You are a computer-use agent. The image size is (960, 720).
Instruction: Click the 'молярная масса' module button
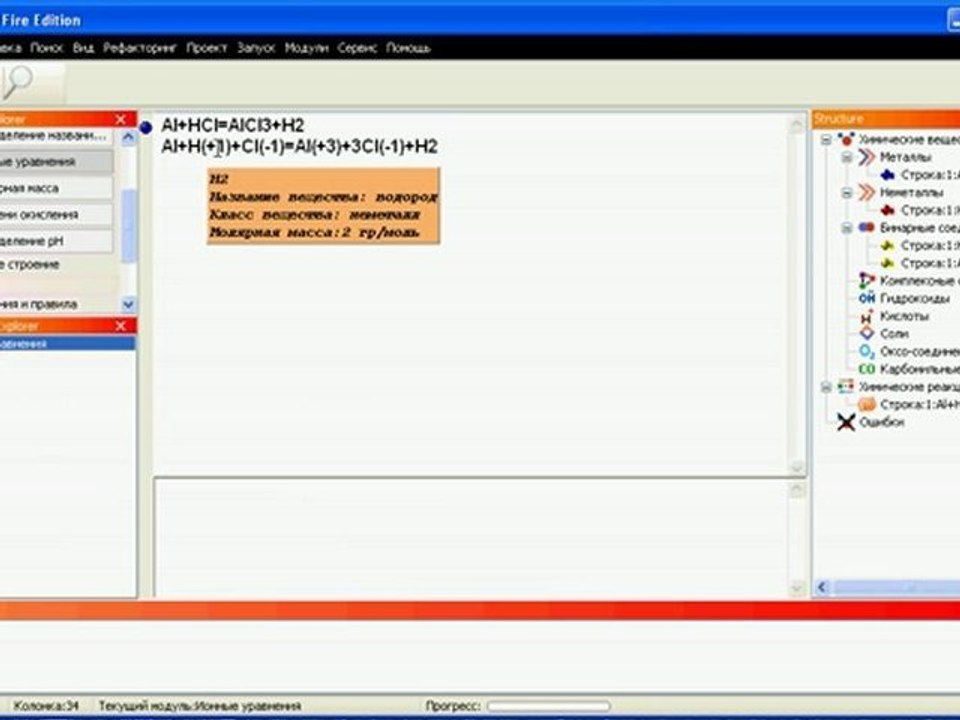[x=56, y=188]
